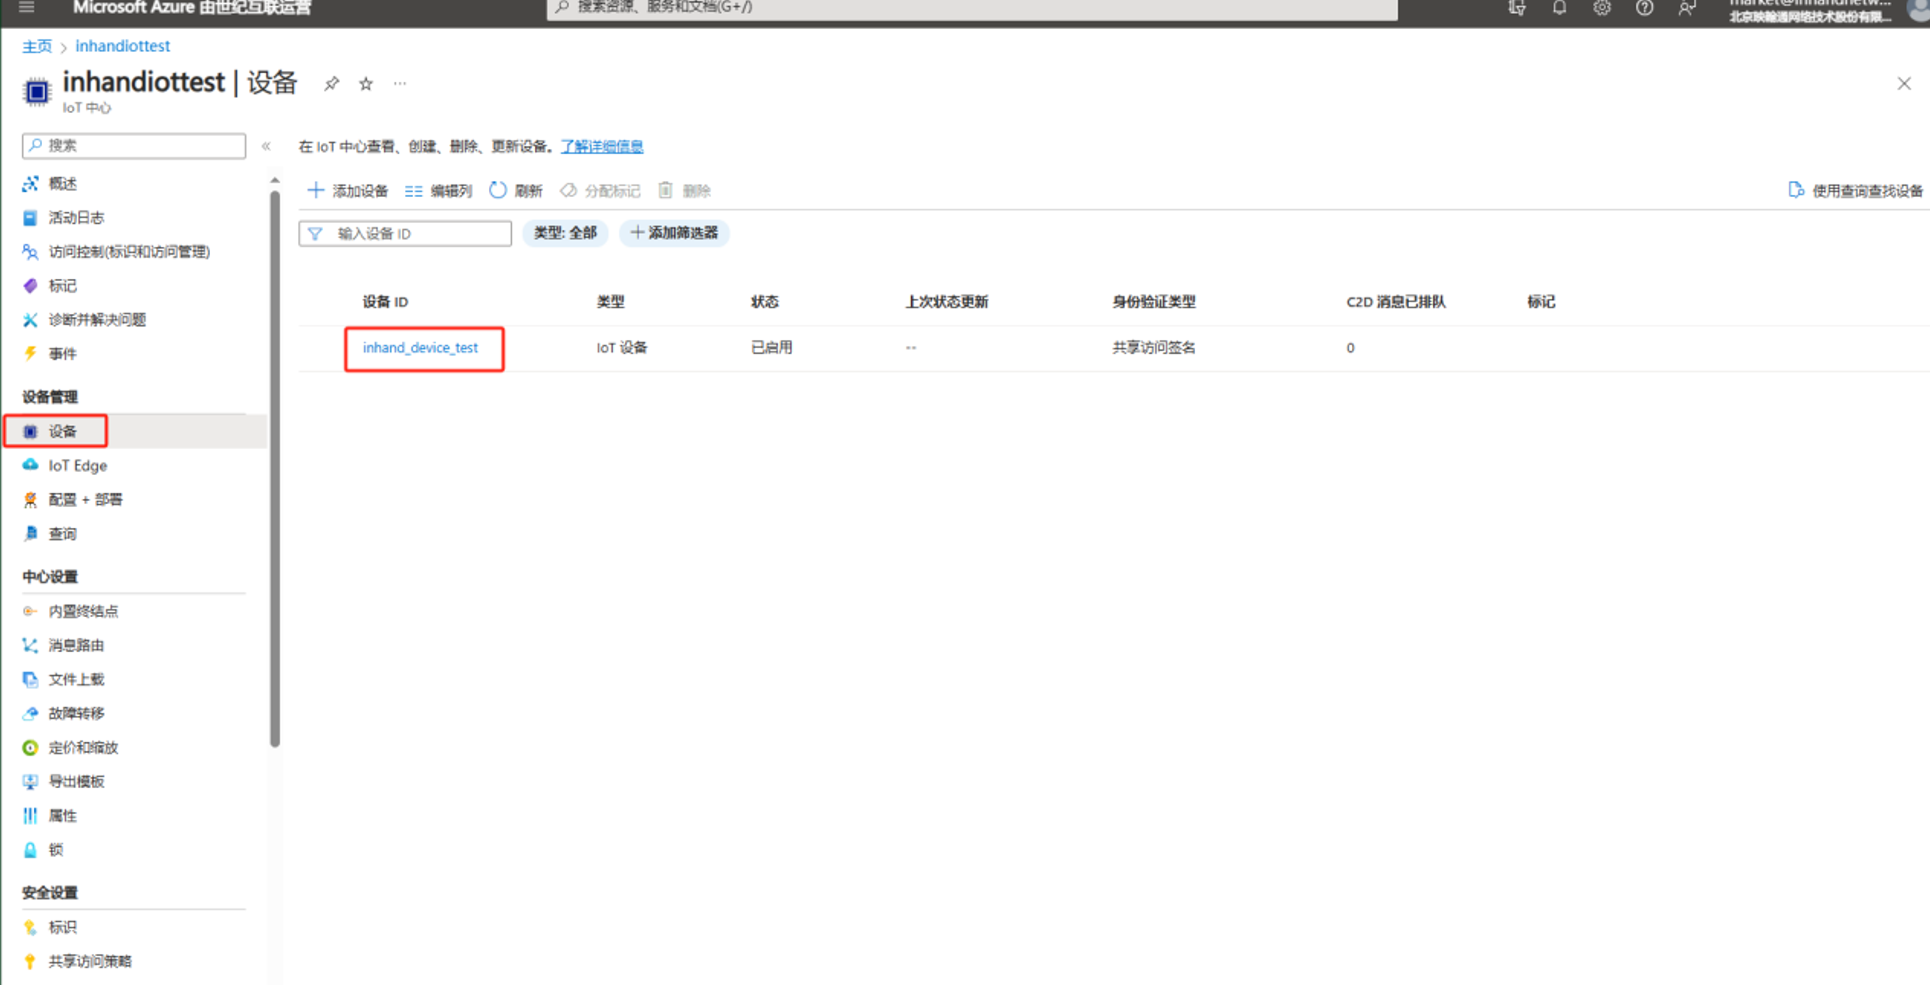Open IoT Edge in sidebar
The image size is (1930, 985).
77,466
